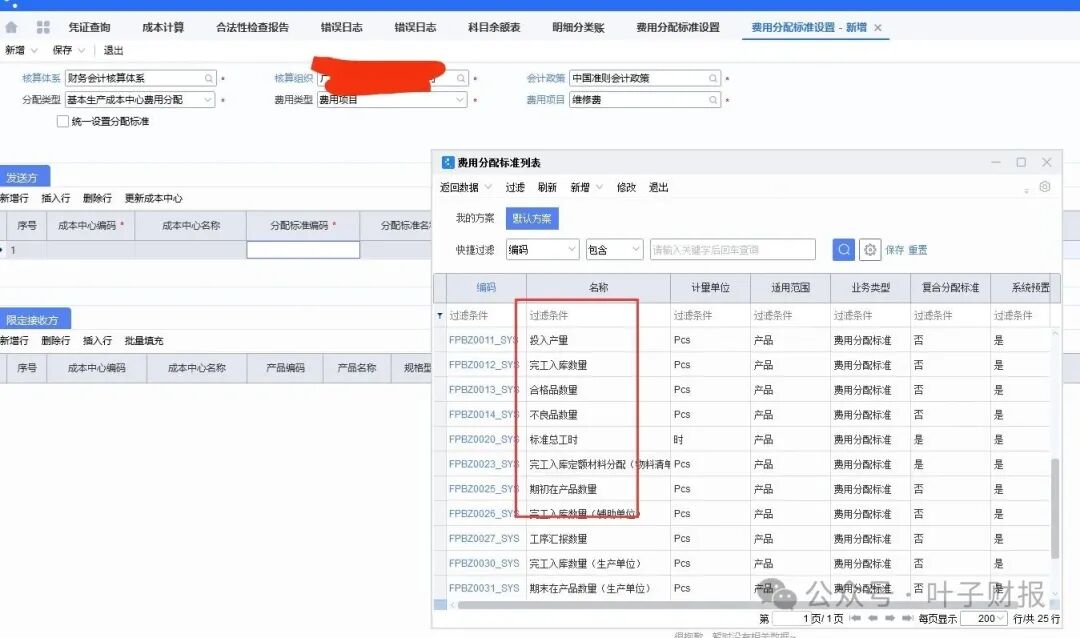Select the 我的方案 scheme tab
The width and height of the screenshot is (1080, 638).
click(475, 218)
